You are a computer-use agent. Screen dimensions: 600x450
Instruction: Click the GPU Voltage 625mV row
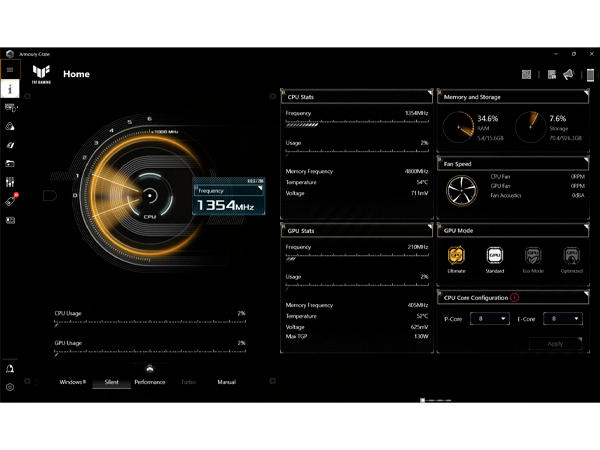tap(357, 327)
